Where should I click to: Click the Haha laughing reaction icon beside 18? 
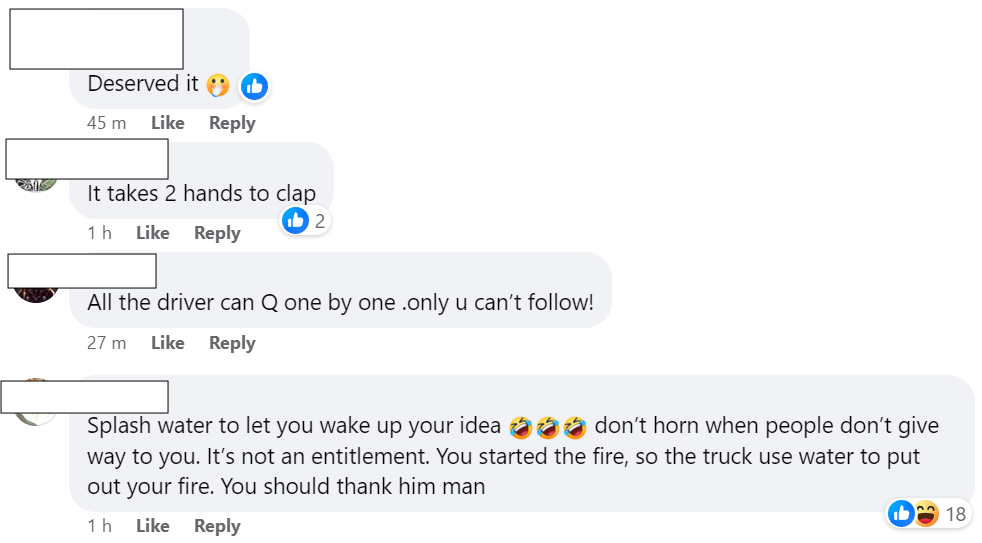[x=925, y=514]
